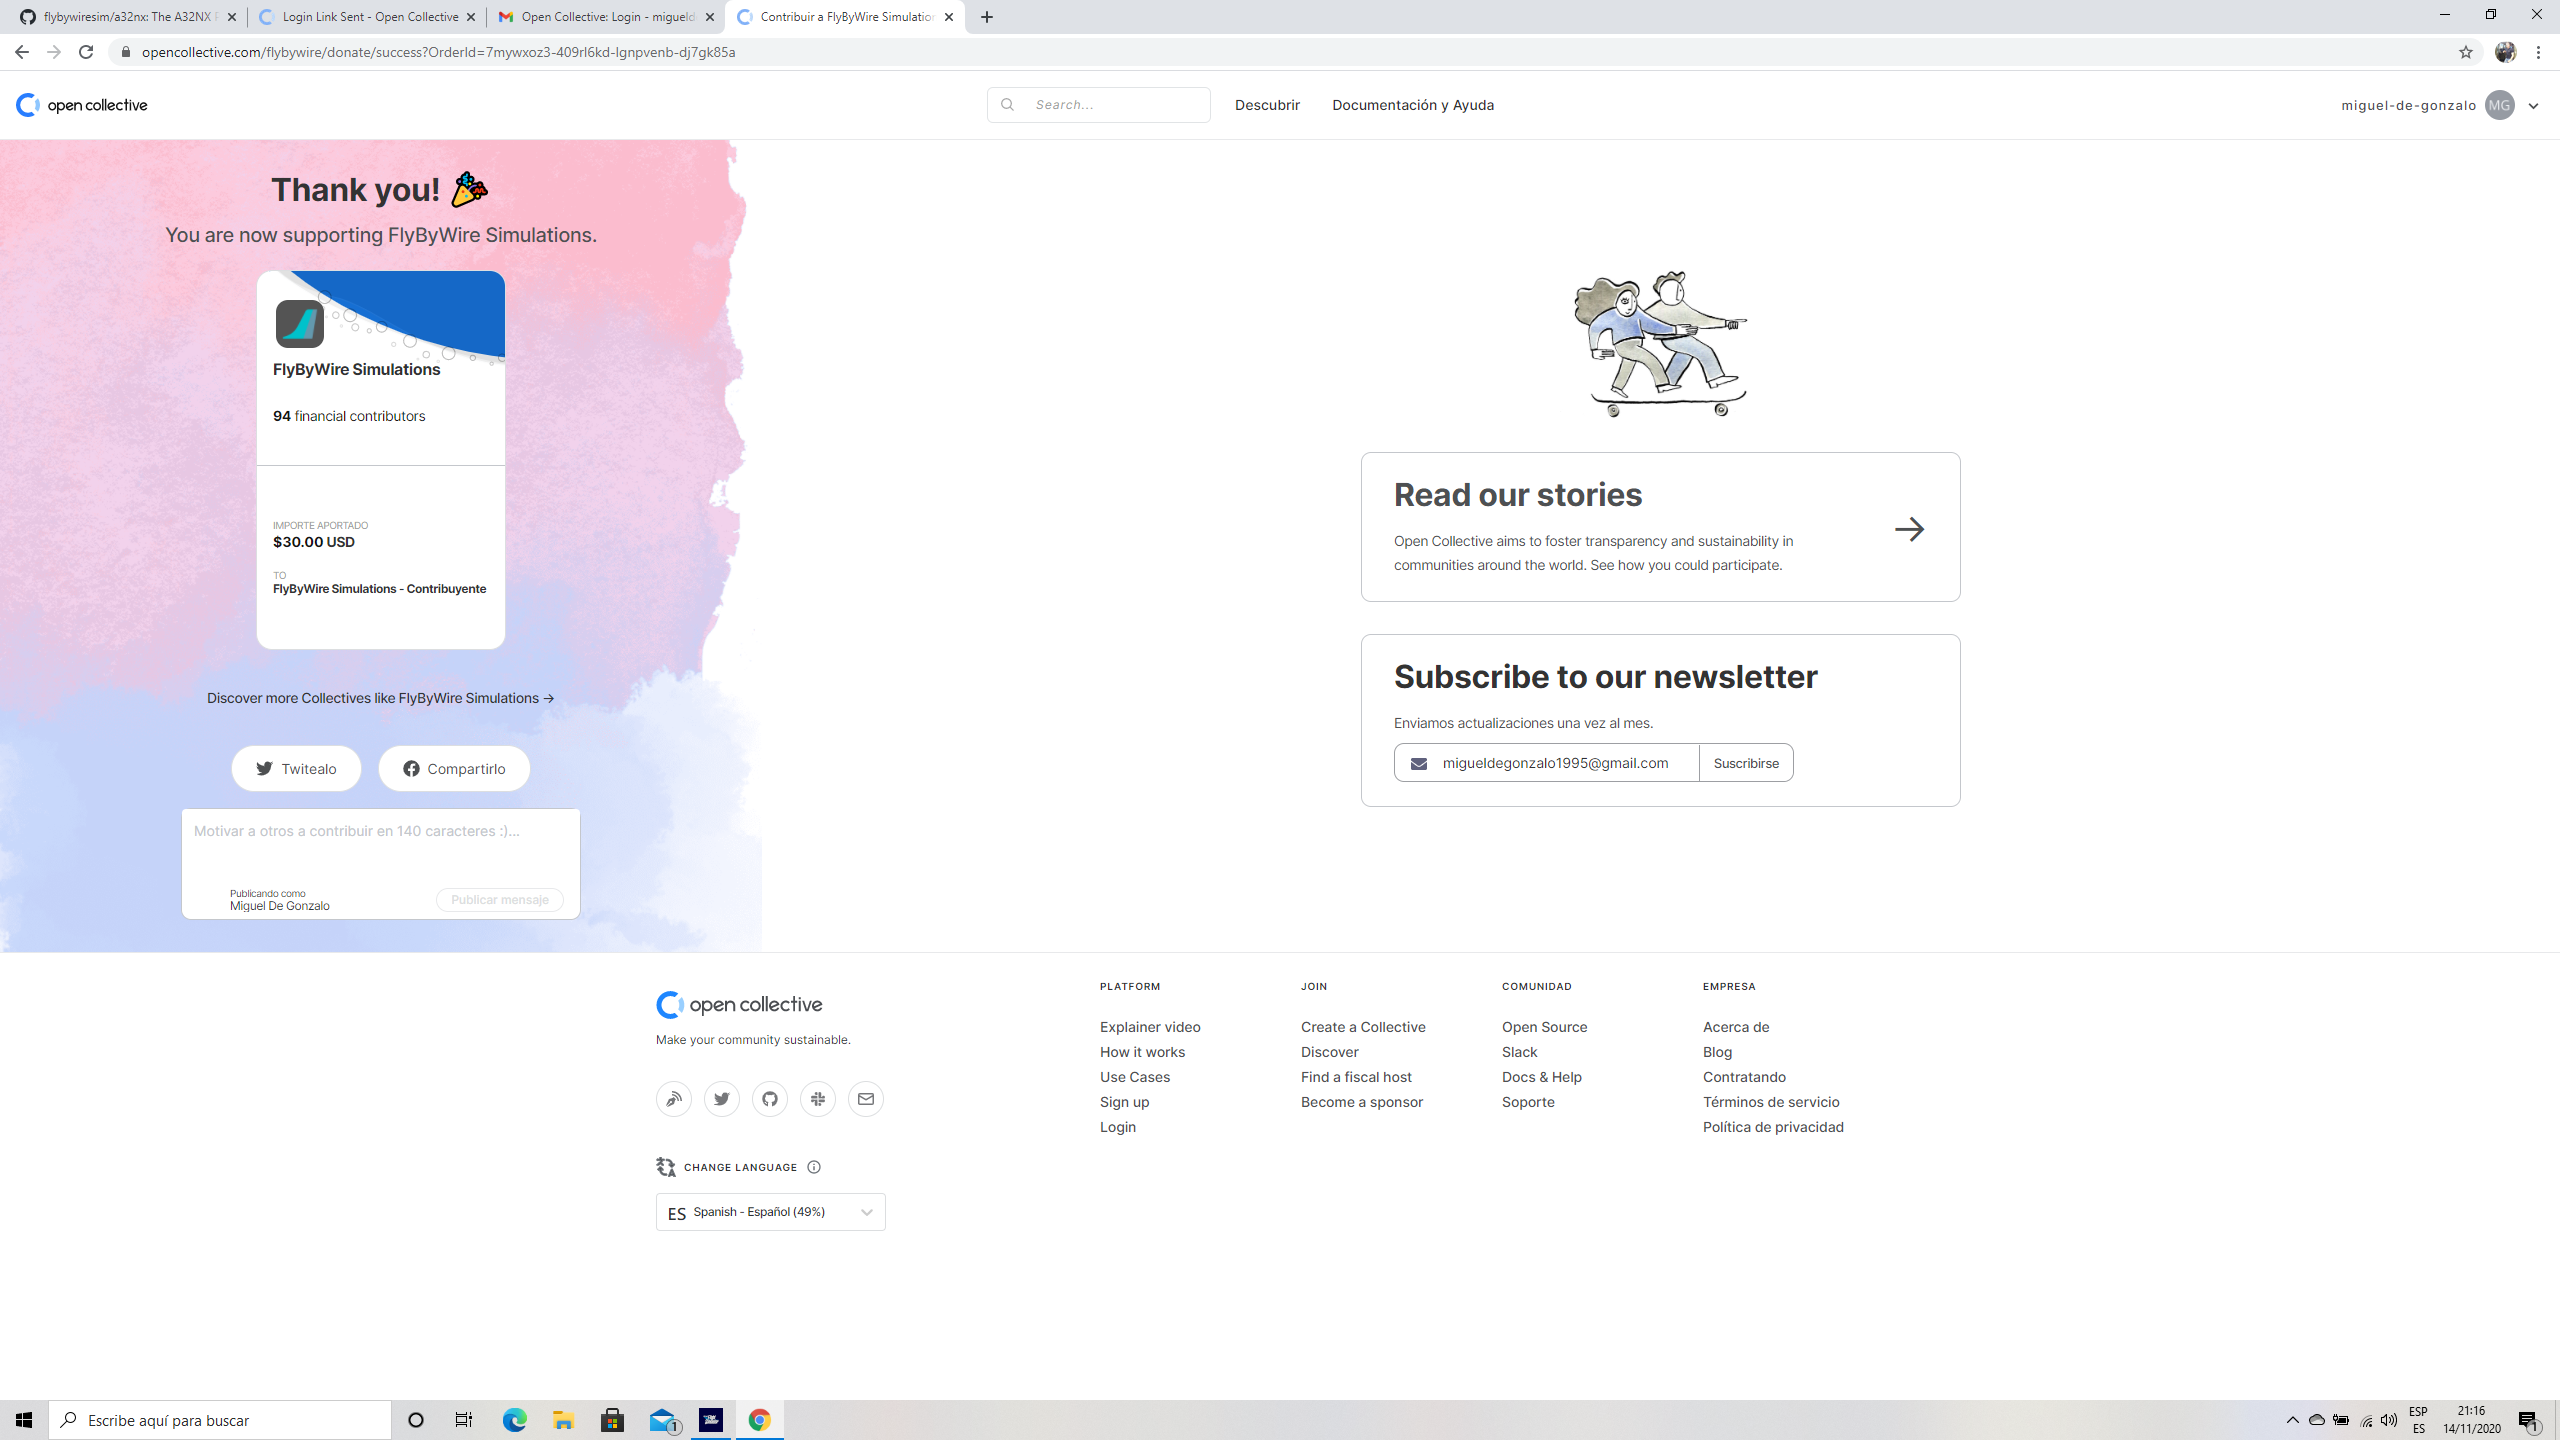The image size is (2560, 1440).
Task: Open the footer Slack icon
Action: point(818,1099)
